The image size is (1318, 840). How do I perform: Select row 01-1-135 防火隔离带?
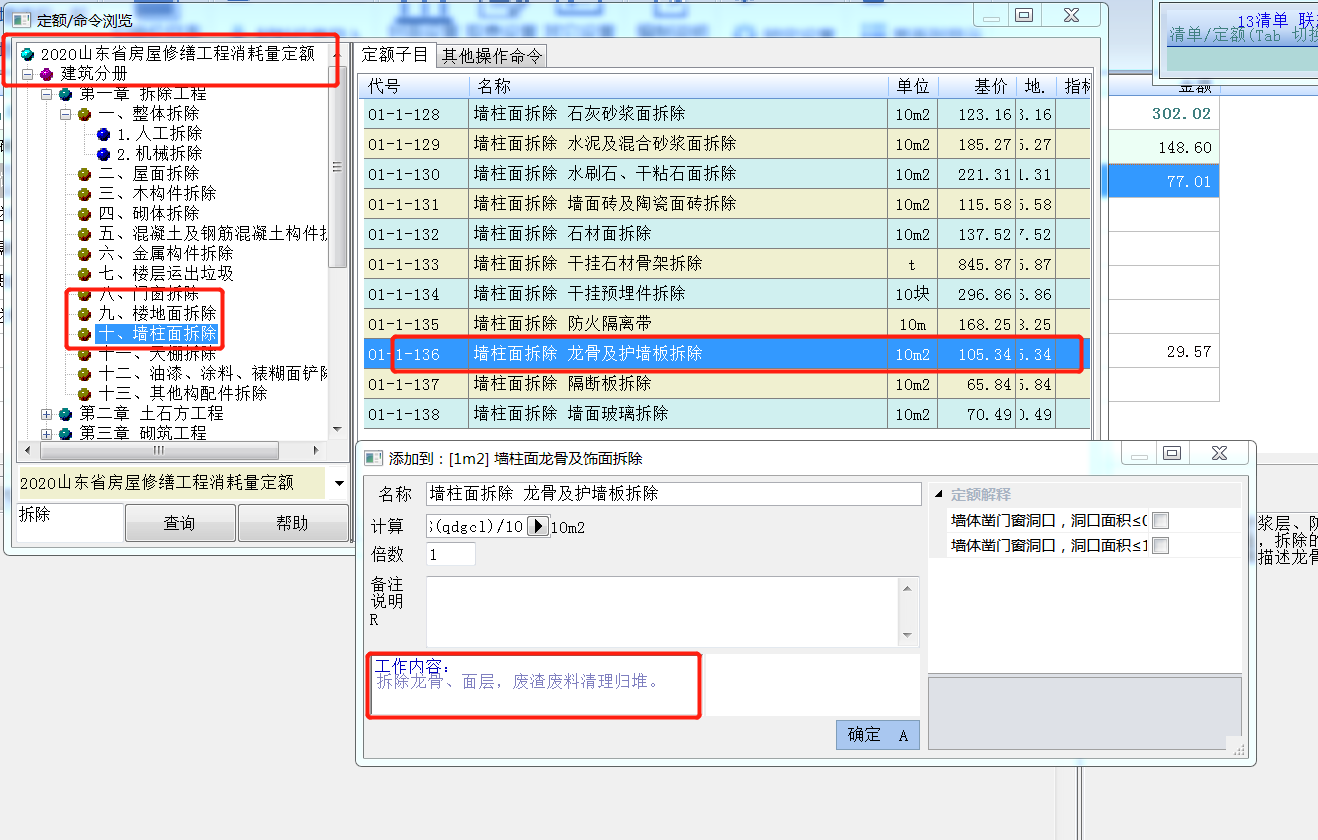(x=726, y=324)
